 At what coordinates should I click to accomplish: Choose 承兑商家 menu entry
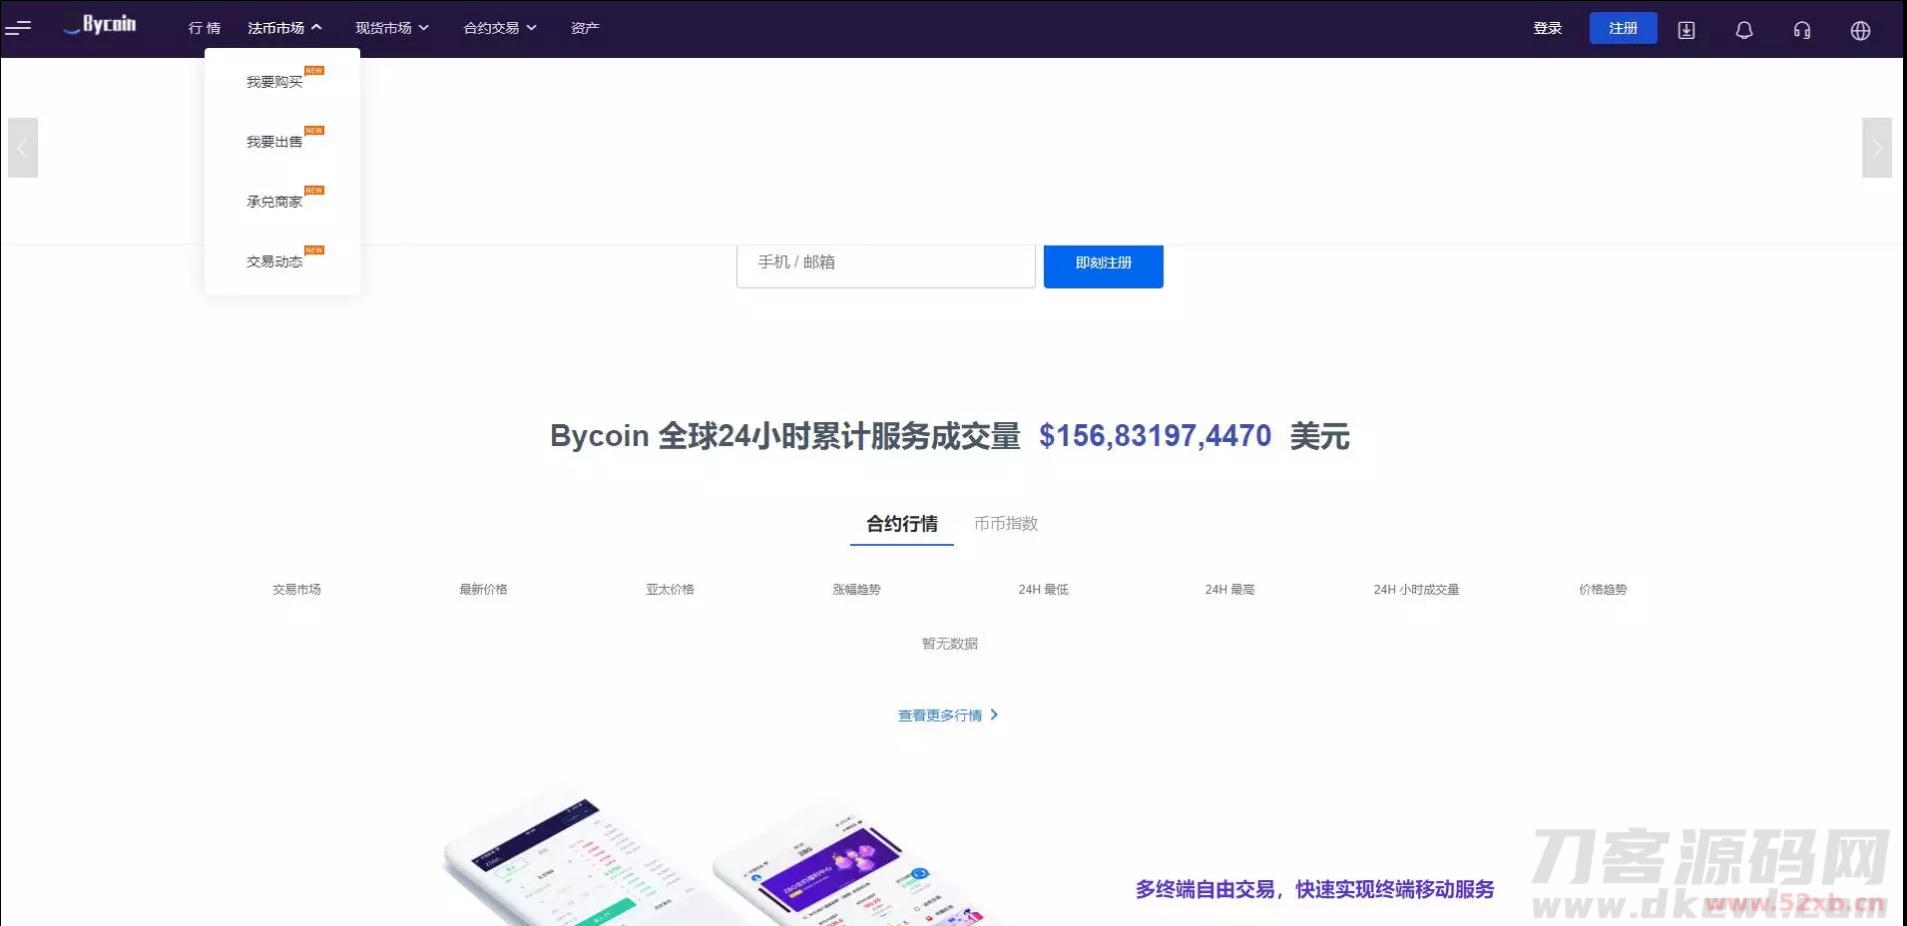click(275, 202)
